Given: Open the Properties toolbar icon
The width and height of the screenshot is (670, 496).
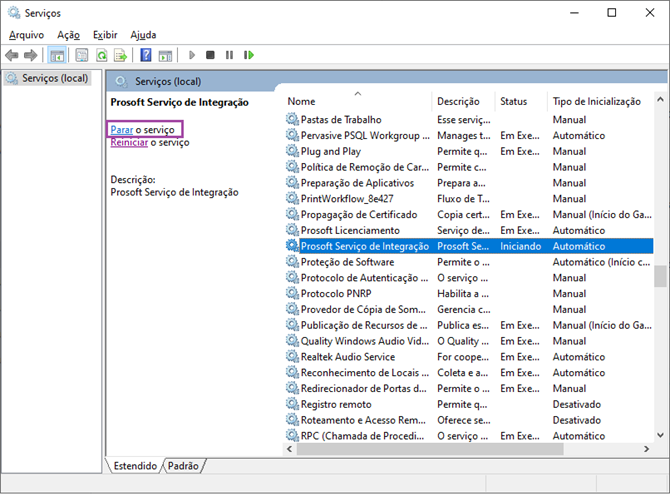Looking at the screenshot, I should click(82, 55).
